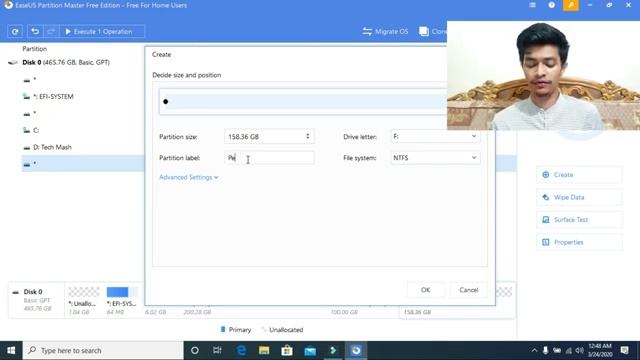Open the File system dropdown
Viewport: 640px width, 360px height.
[x=435, y=158]
